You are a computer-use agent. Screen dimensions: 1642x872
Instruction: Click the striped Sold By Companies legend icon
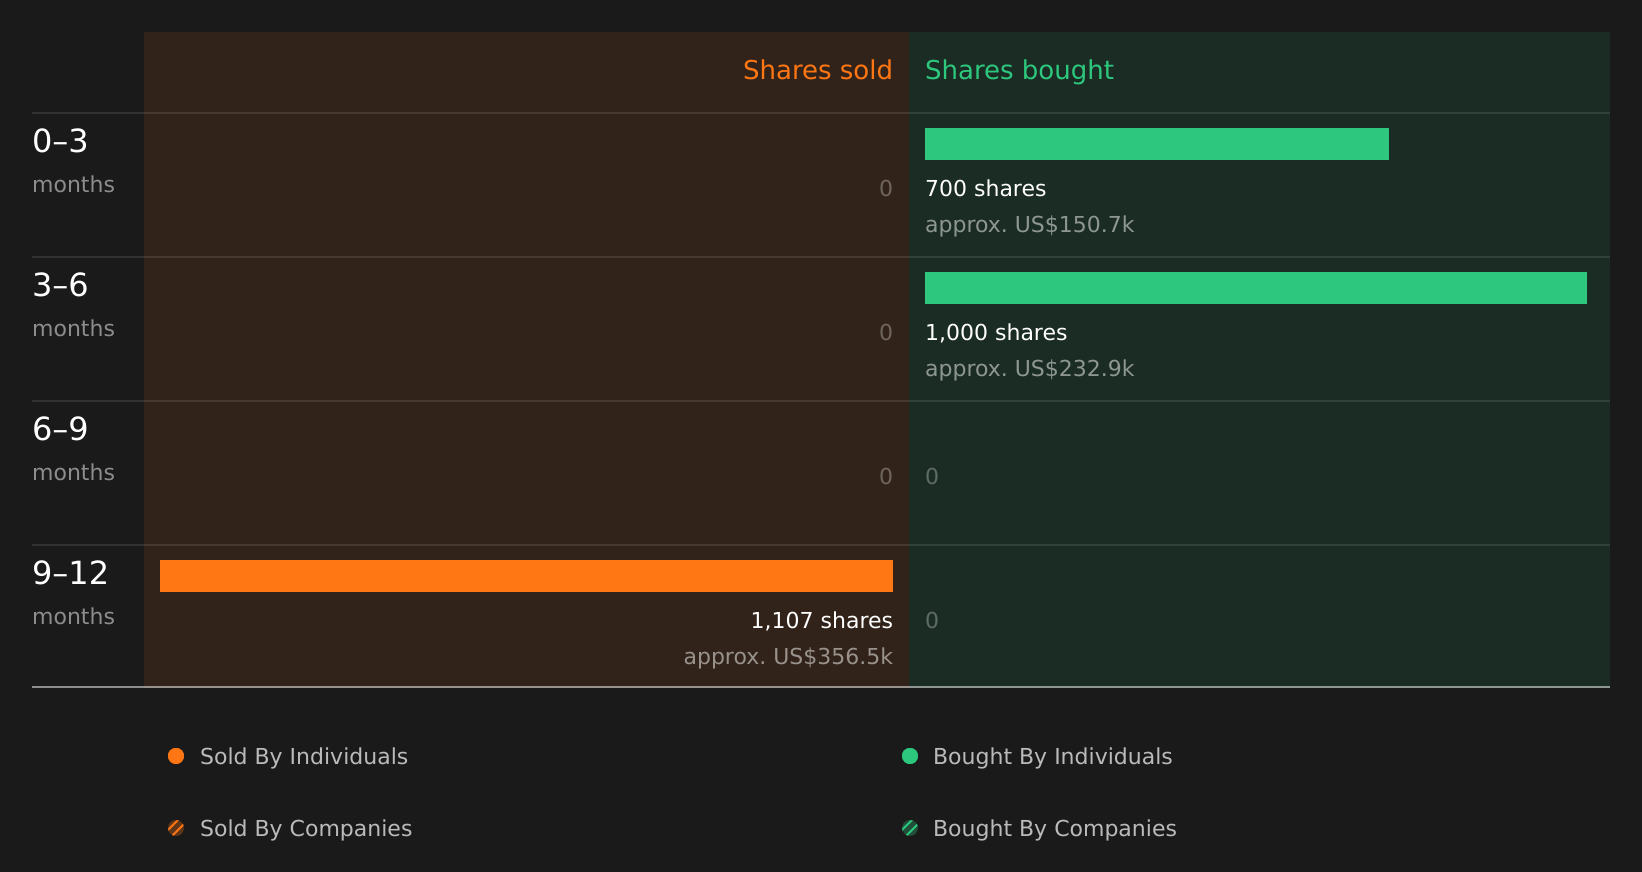pyautogui.click(x=176, y=828)
